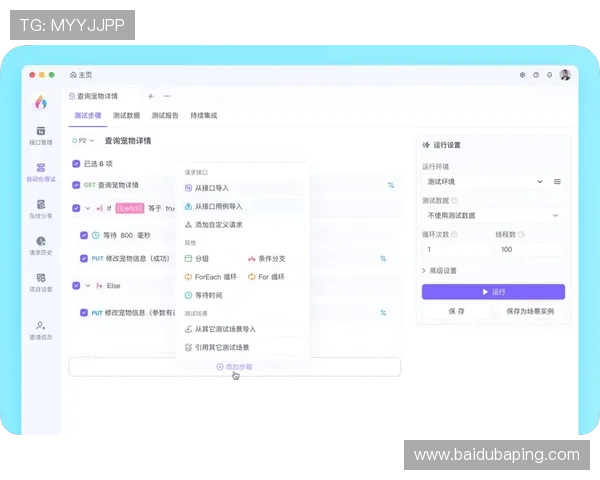The image size is (600, 480).
Task: Open the help icon in top bar
Action: click(536, 75)
